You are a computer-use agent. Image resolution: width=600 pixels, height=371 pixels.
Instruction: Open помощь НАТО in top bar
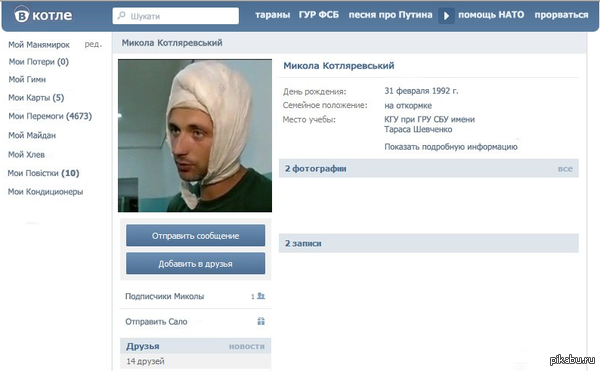point(491,15)
